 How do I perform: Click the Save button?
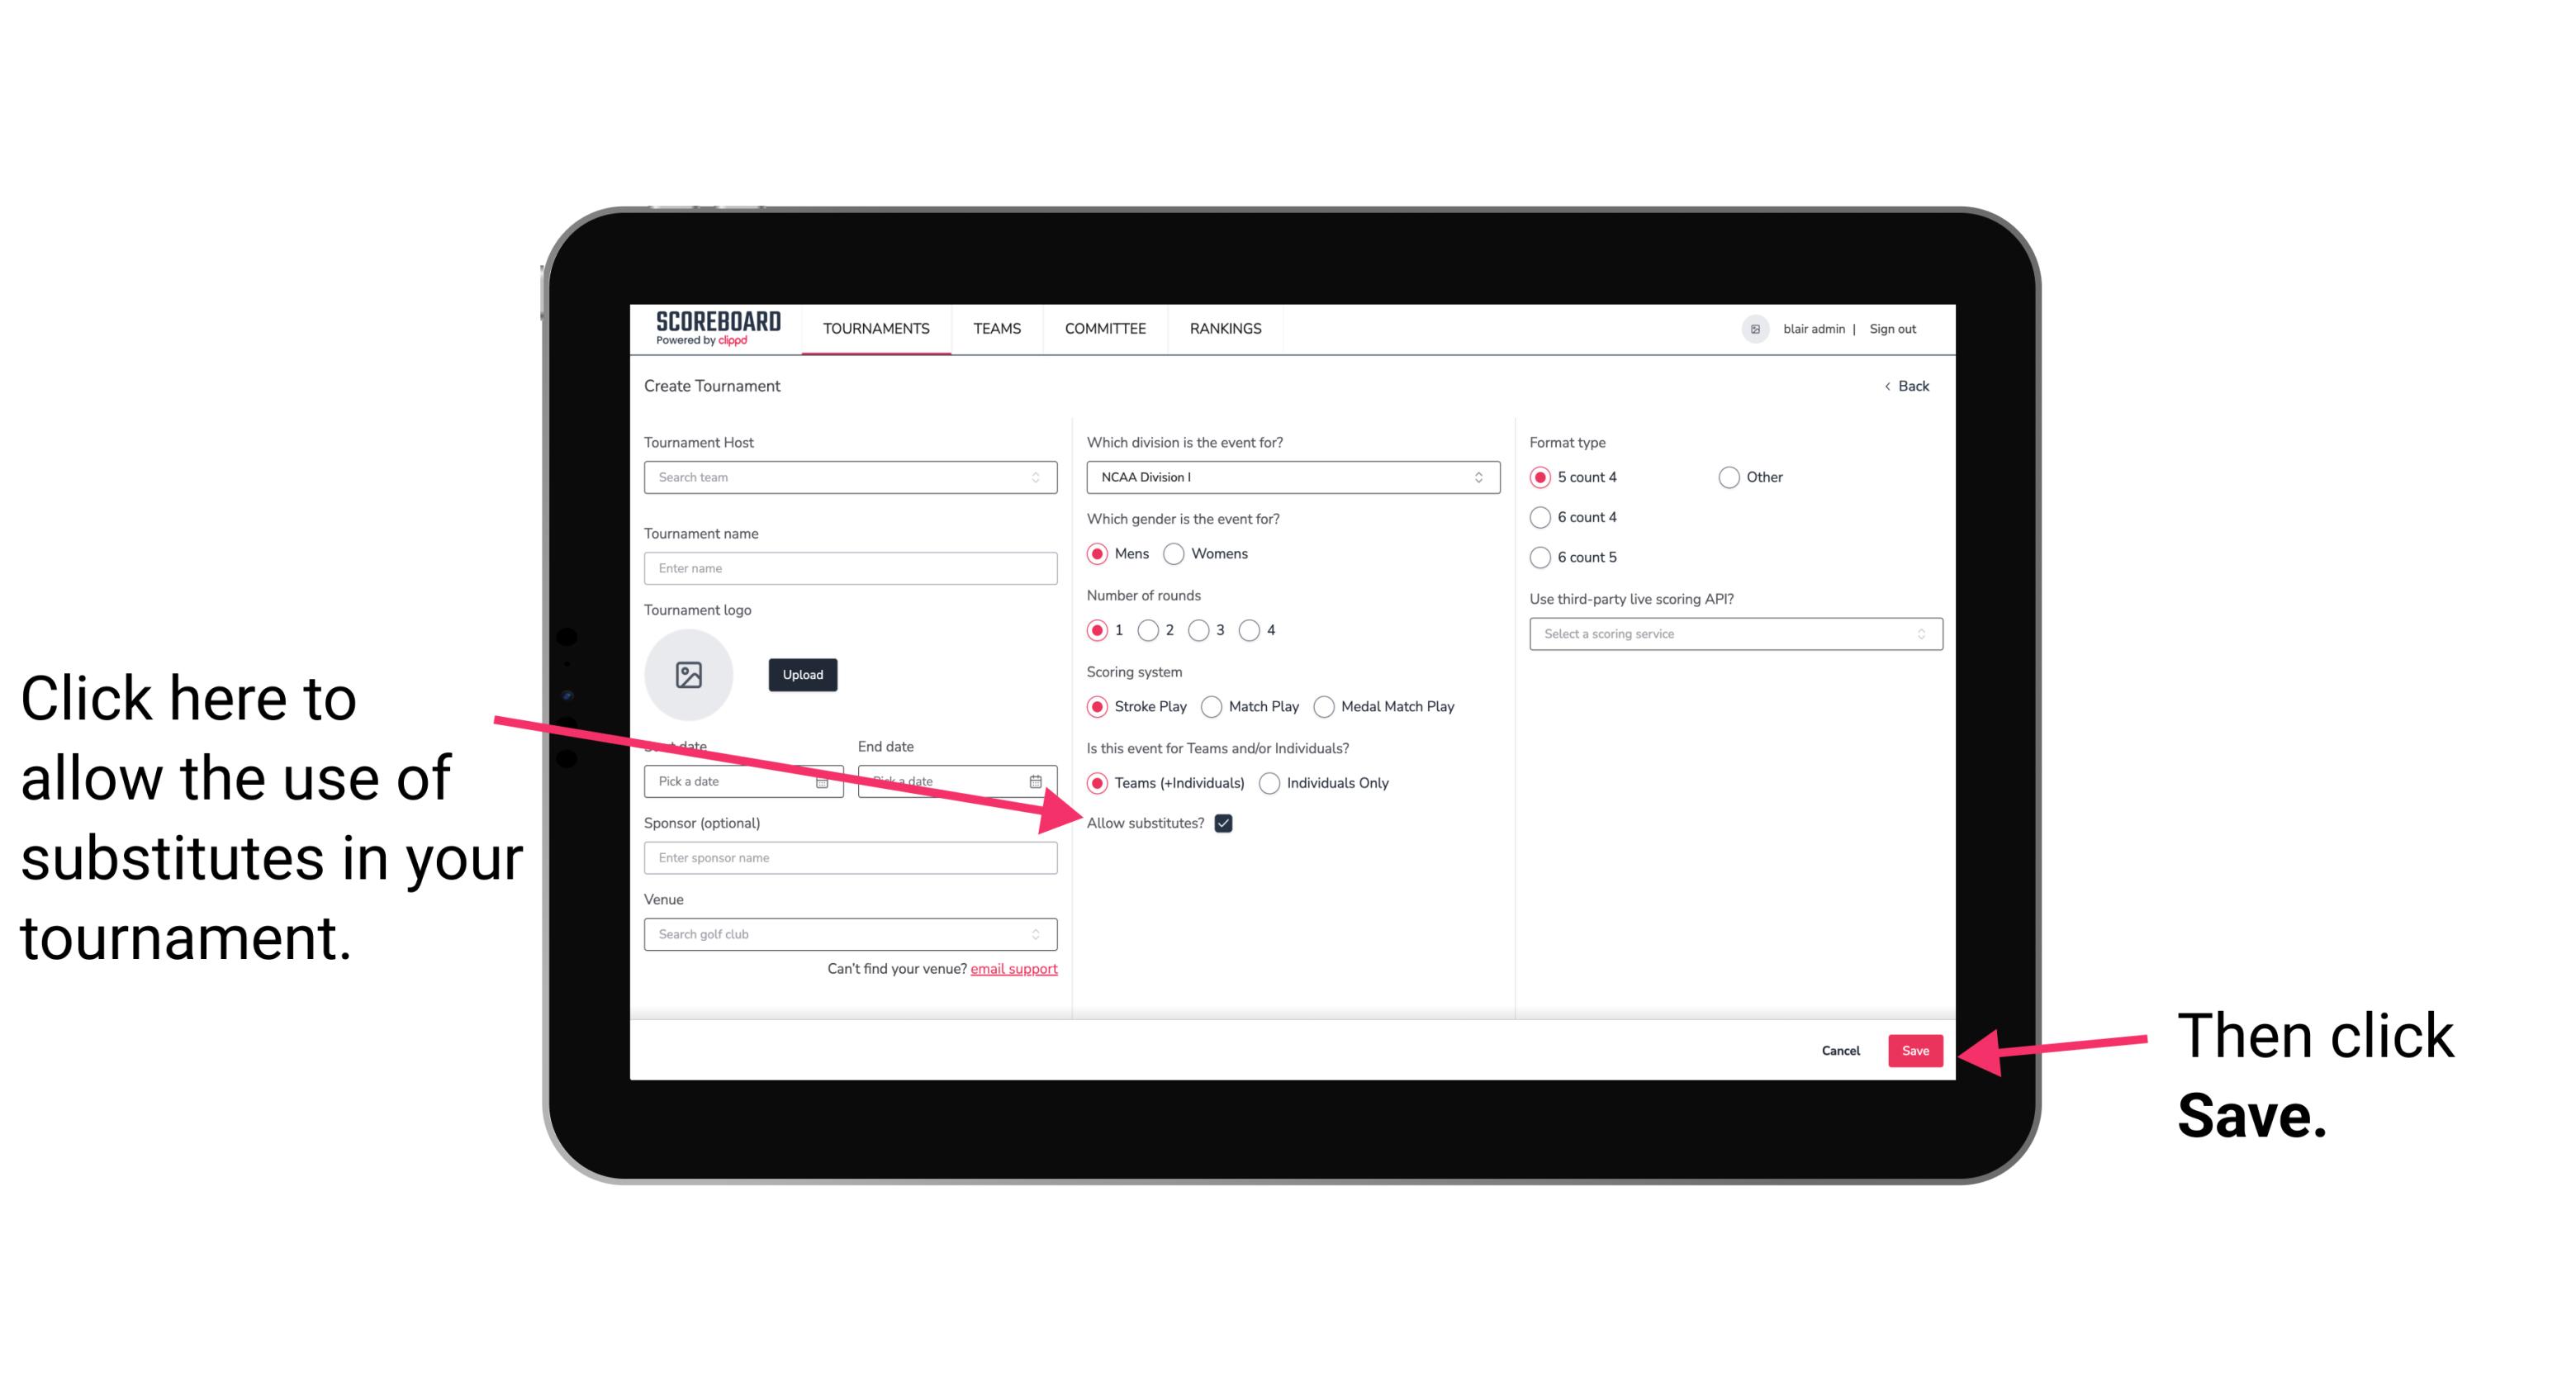pos(1916,1048)
